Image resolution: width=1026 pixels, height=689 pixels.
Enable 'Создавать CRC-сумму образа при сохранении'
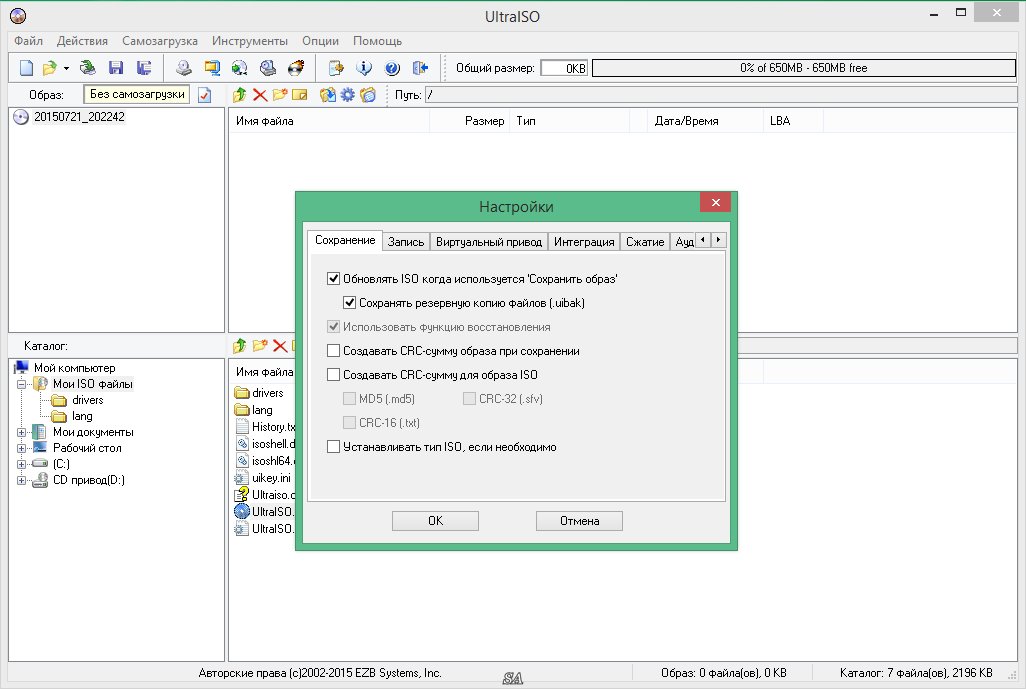334,351
